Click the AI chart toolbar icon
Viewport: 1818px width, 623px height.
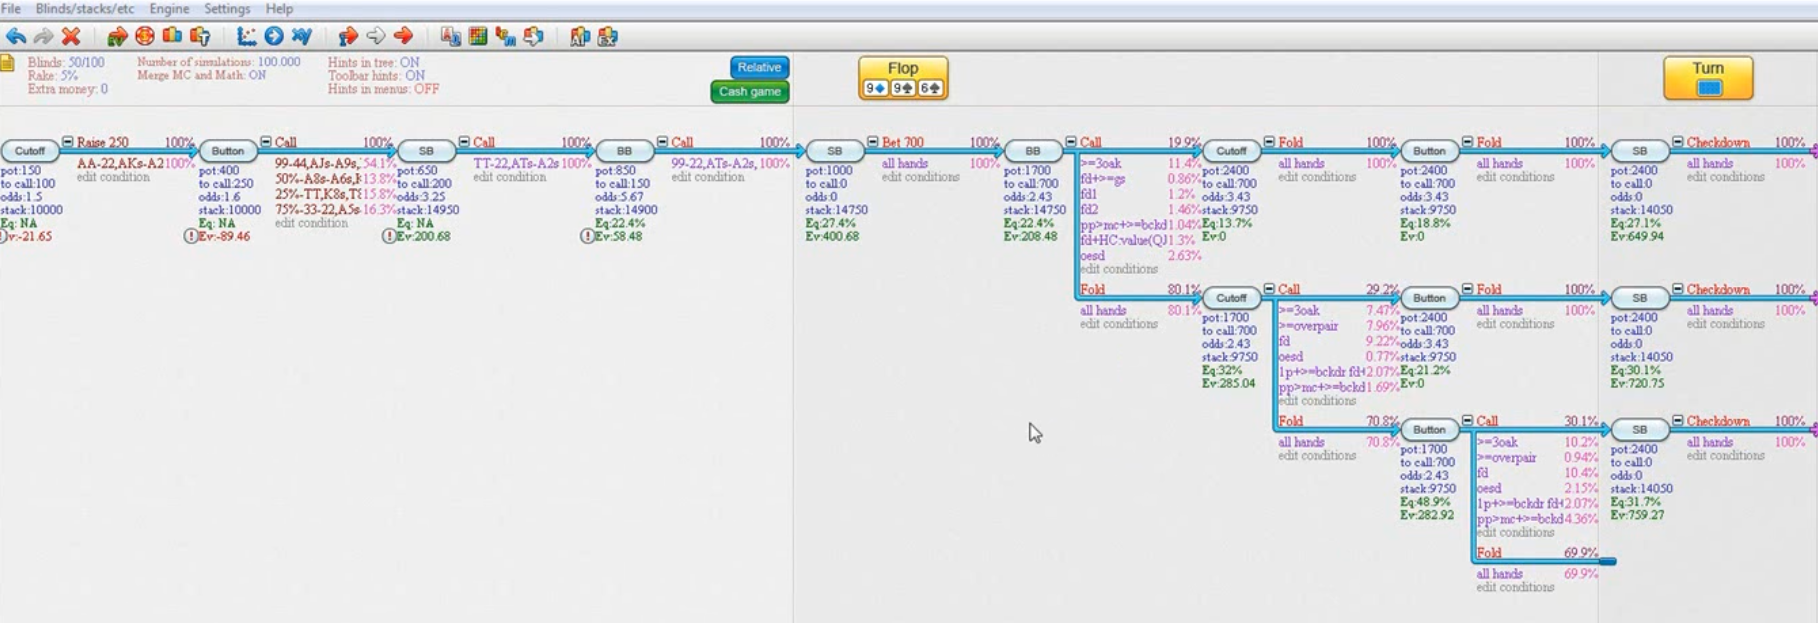[579, 37]
